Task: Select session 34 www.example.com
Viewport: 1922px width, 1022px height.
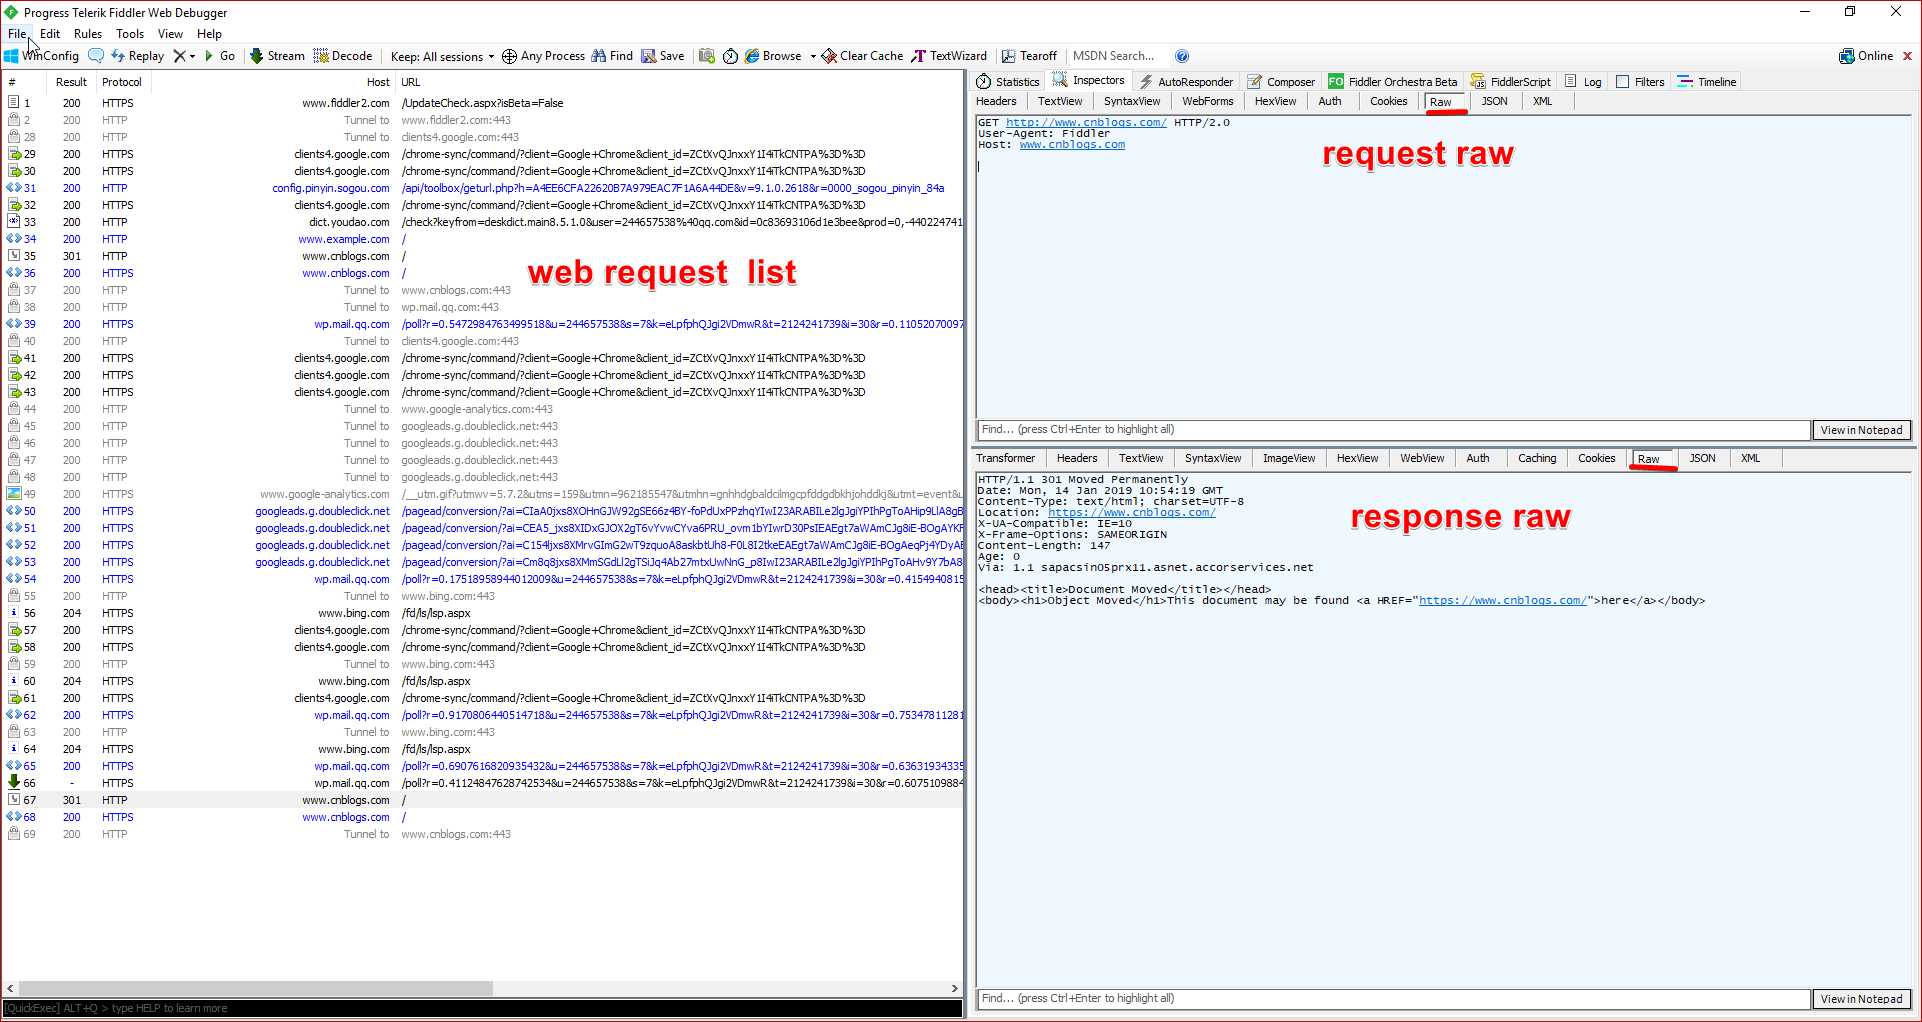Action: pyautogui.click(x=482, y=239)
